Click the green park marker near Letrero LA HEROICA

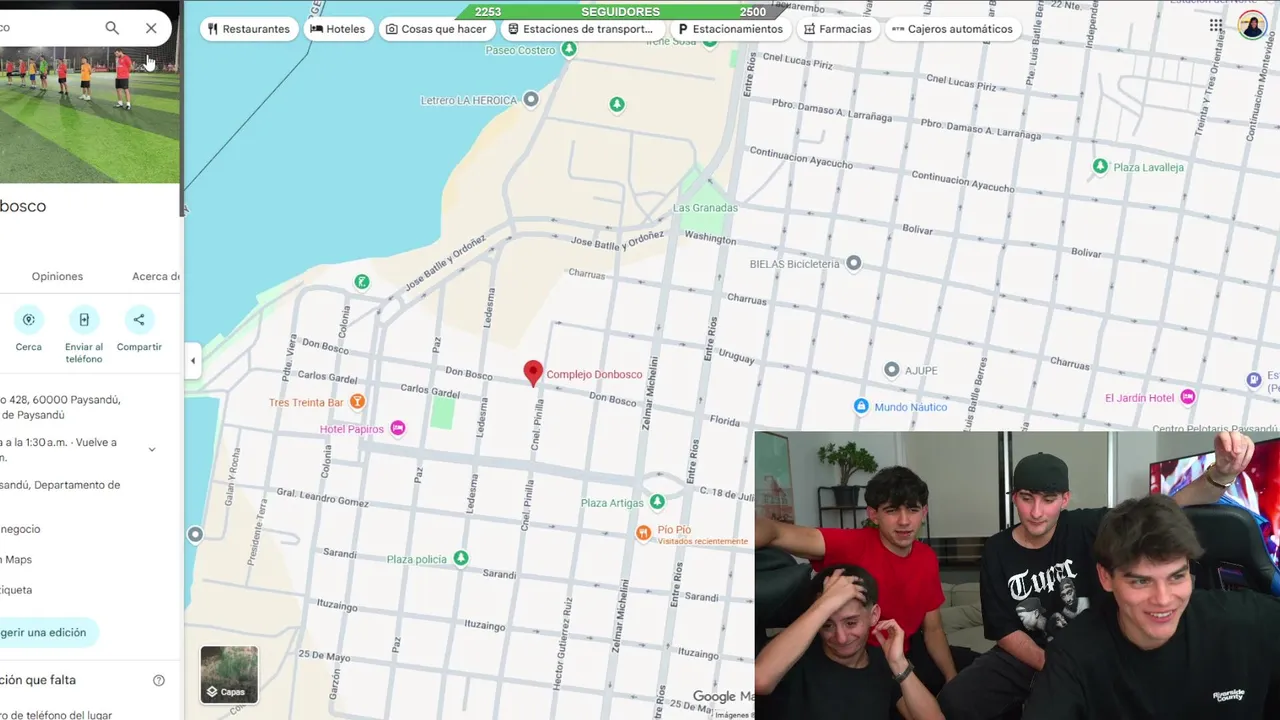pos(617,104)
